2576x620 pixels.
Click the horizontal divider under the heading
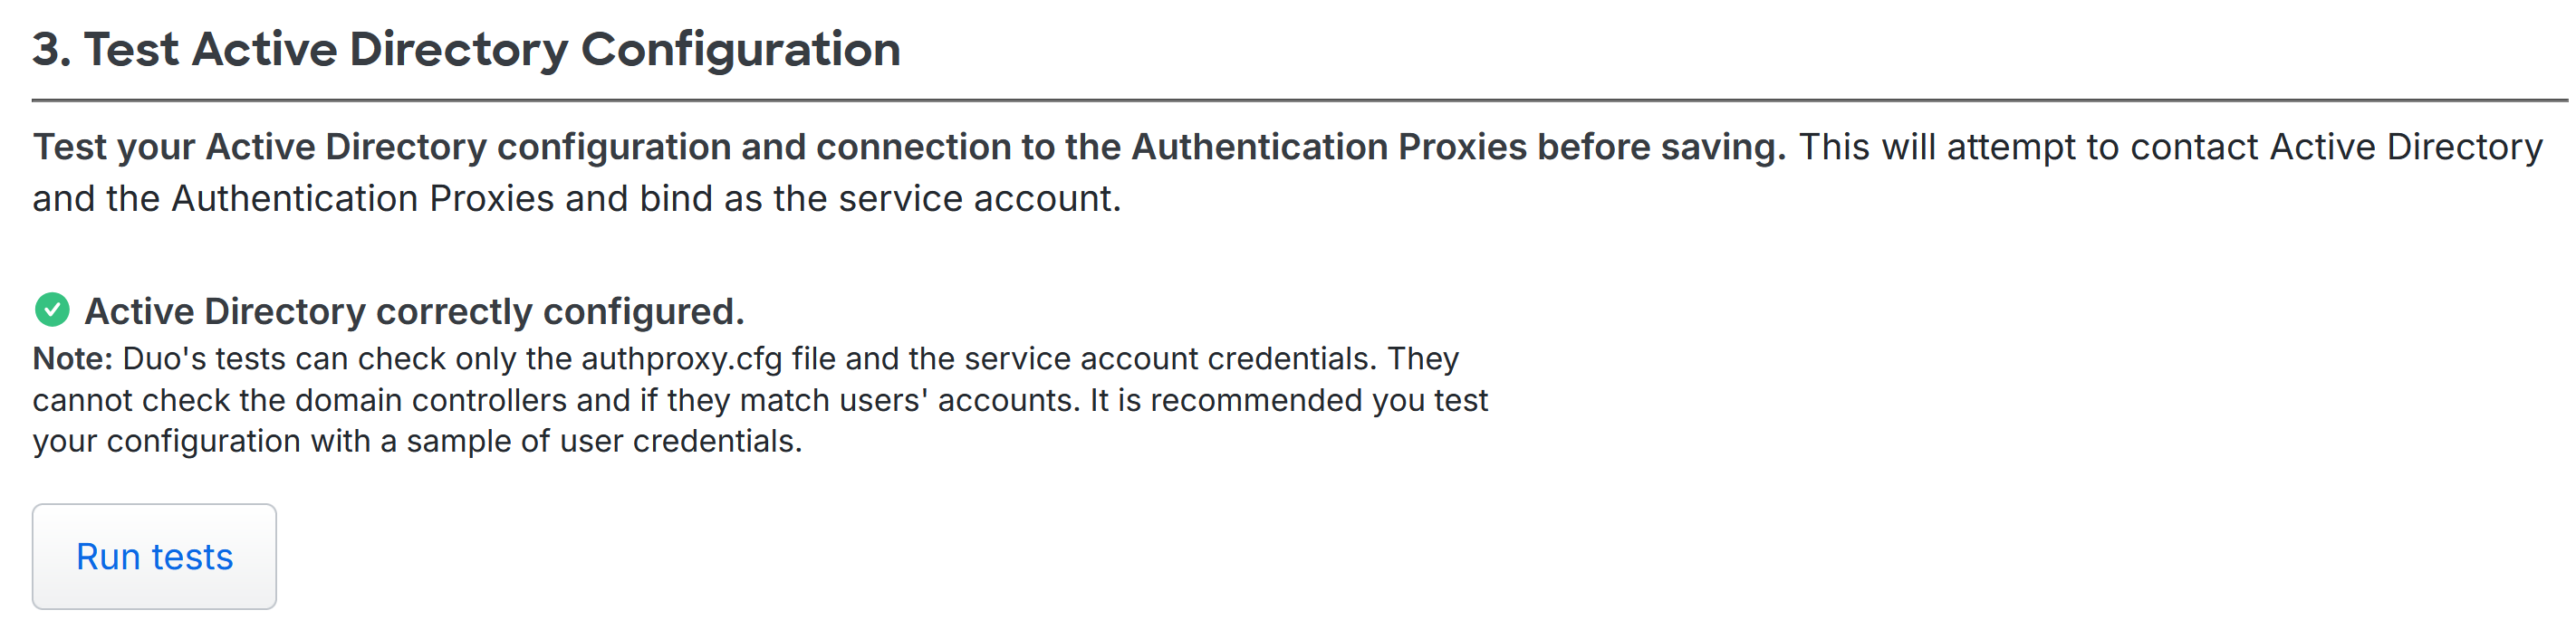pos(1288,99)
